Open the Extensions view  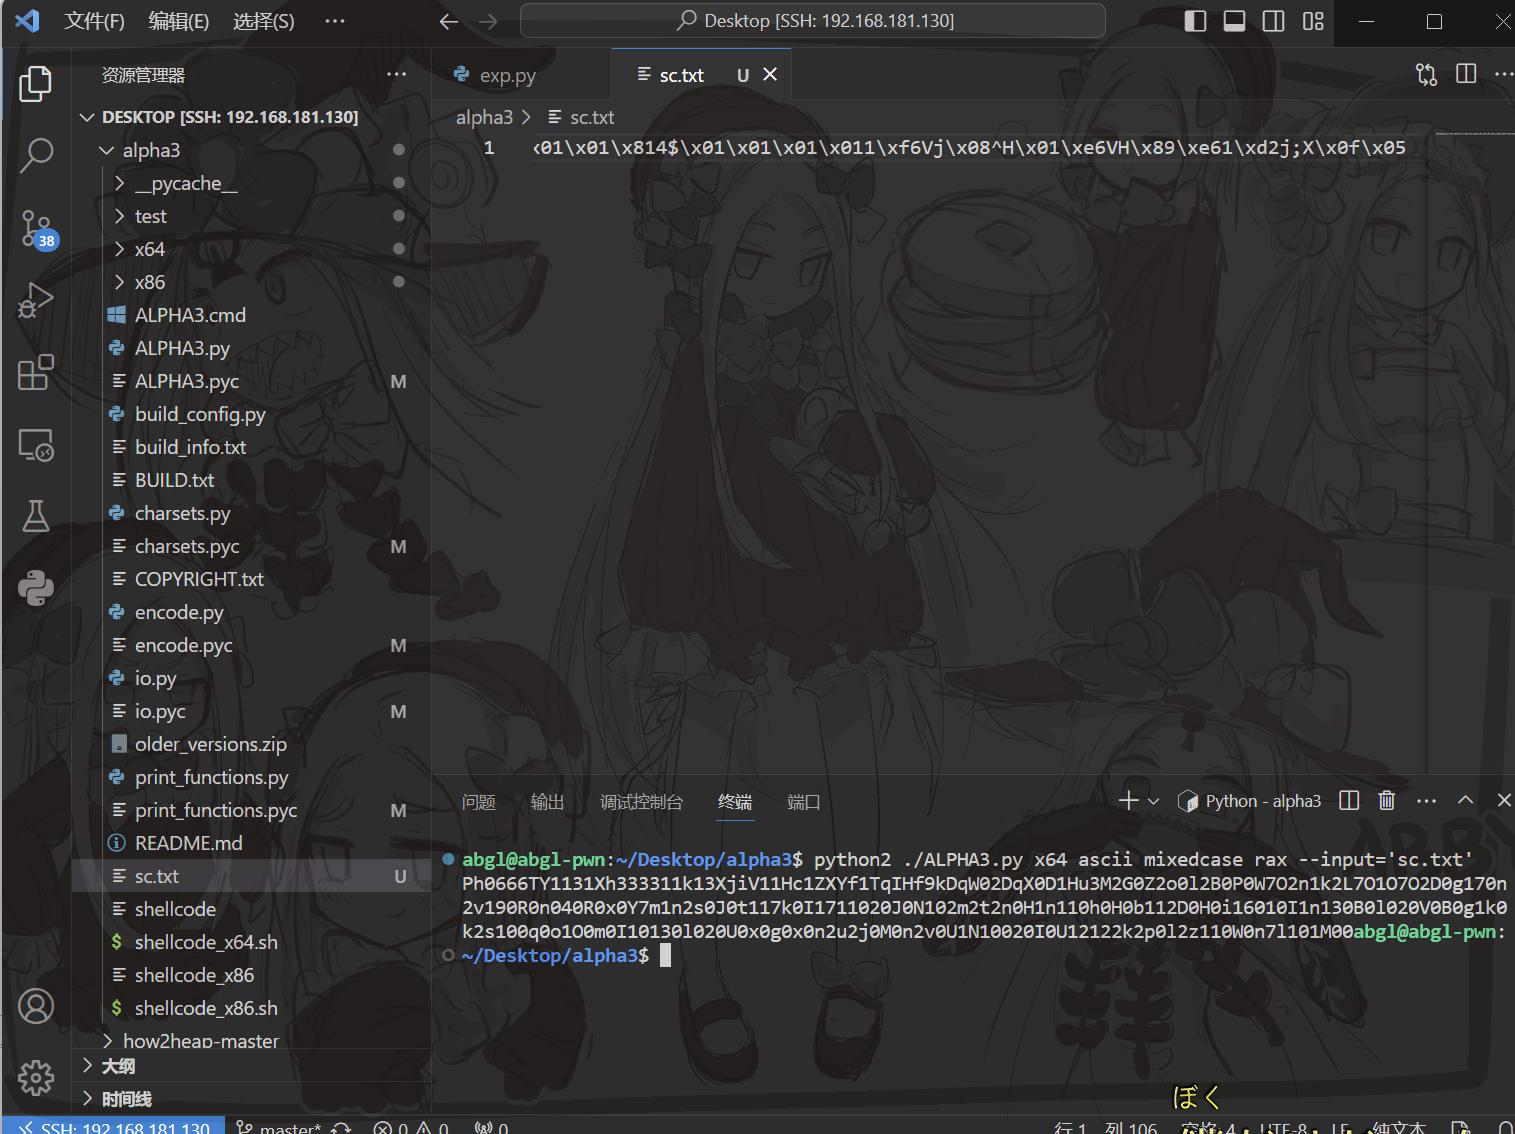click(36, 373)
